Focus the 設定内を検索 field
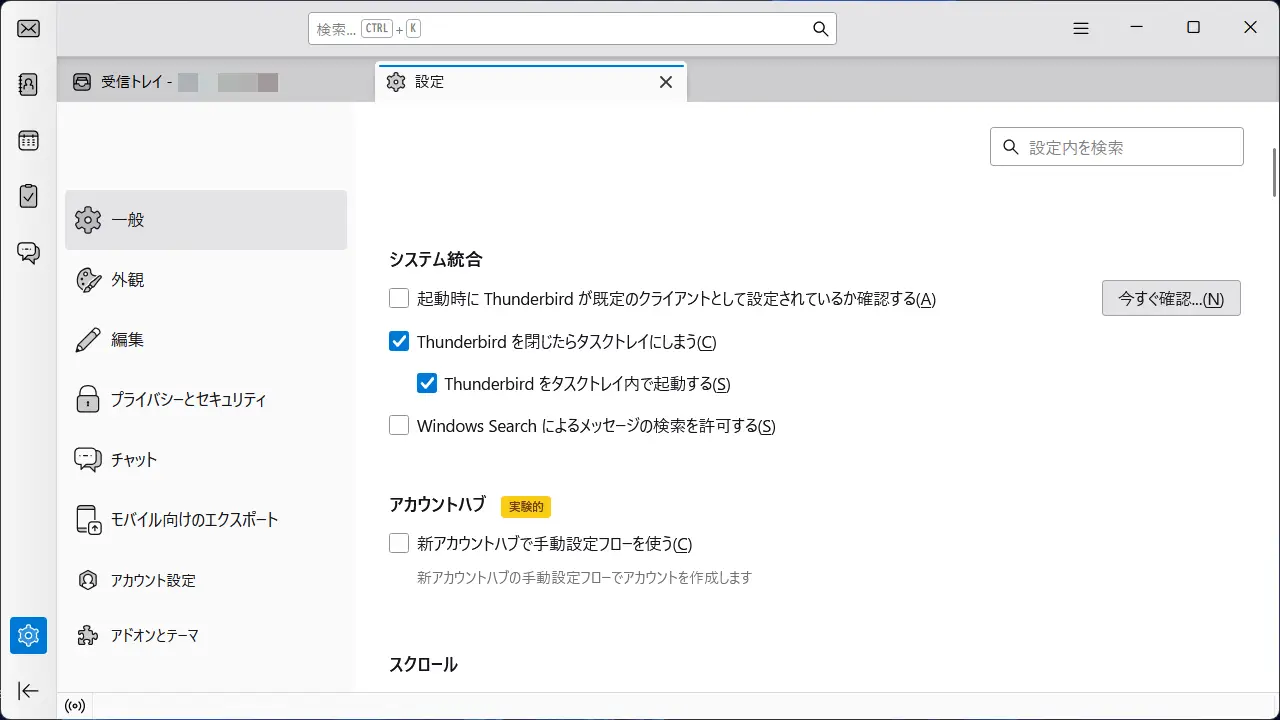The image size is (1280, 720). [x=1117, y=147]
